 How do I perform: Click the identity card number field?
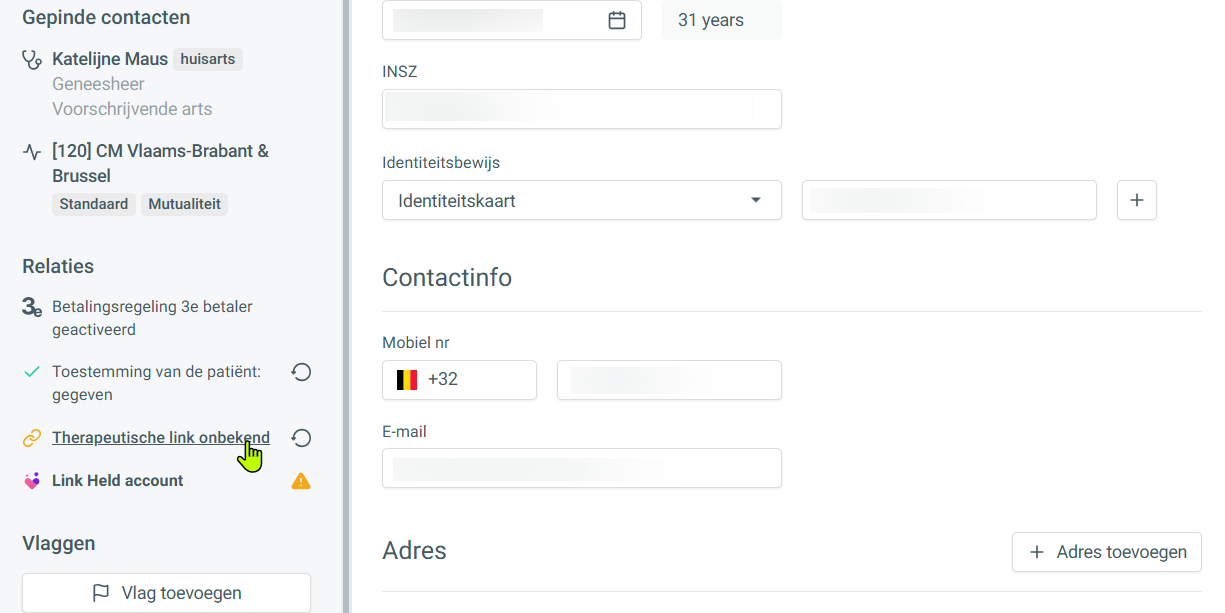point(949,200)
